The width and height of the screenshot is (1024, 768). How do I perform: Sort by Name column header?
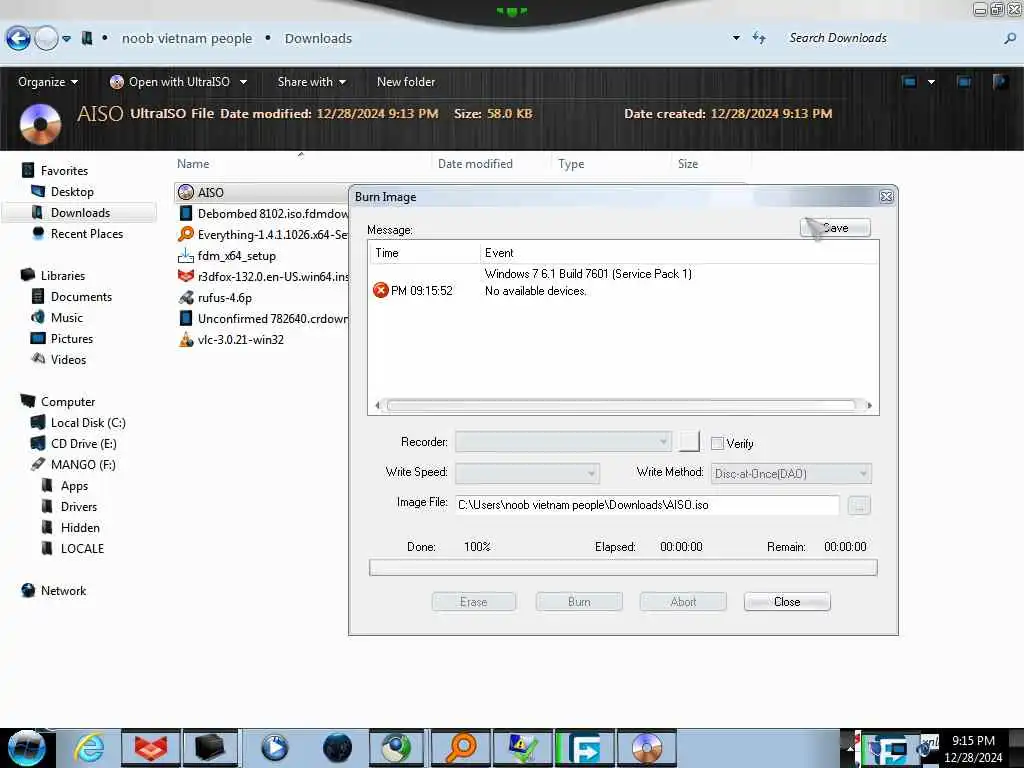coord(303,164)
